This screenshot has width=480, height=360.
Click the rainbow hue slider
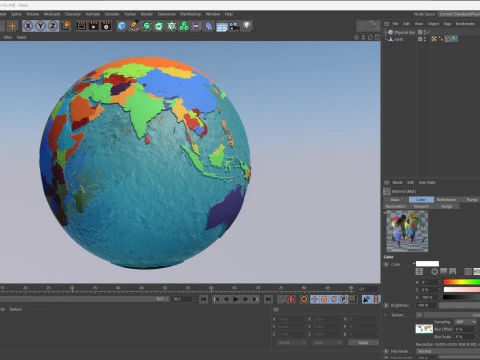click(462, 282)
